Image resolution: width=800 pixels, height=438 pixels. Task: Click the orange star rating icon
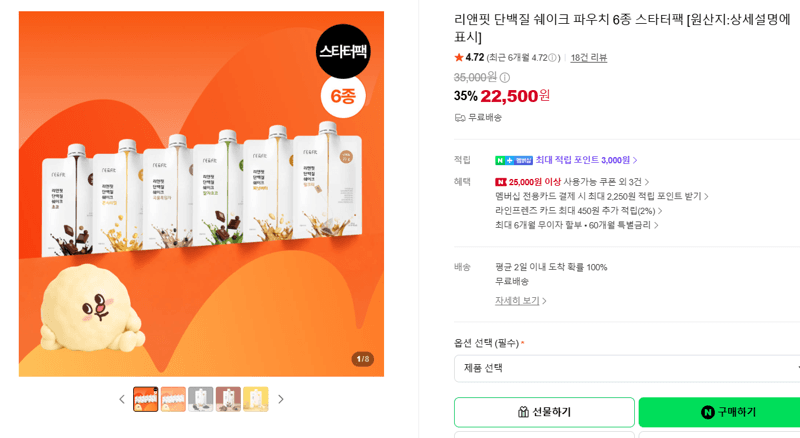[x=459, y=57]
